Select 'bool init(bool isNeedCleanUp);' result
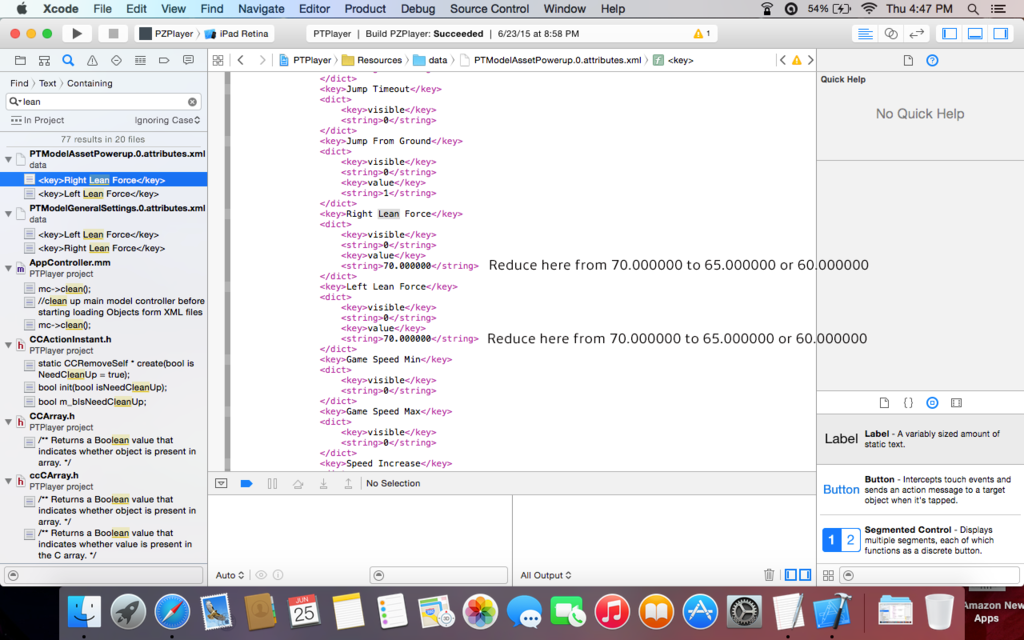 (103, 387)
